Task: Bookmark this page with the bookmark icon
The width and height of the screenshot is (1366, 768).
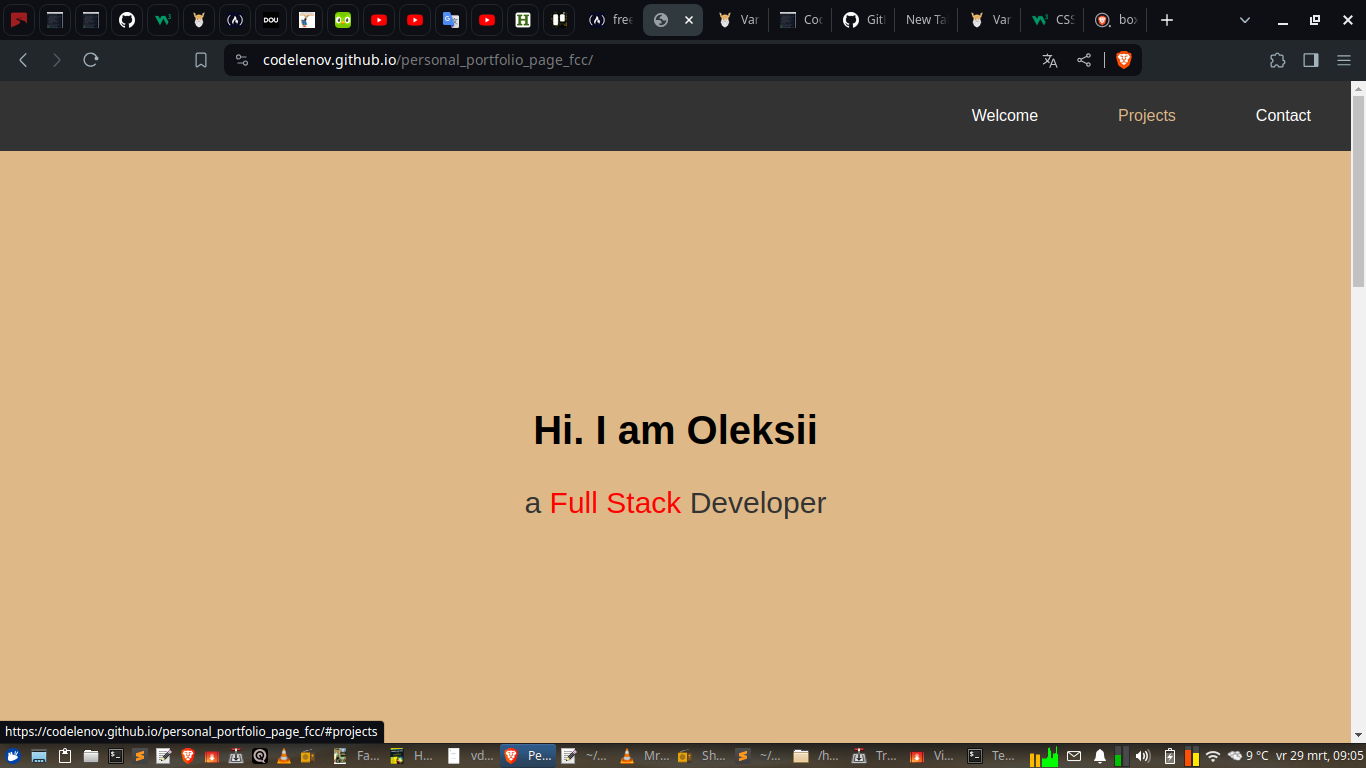Action: tap(201, 60)
